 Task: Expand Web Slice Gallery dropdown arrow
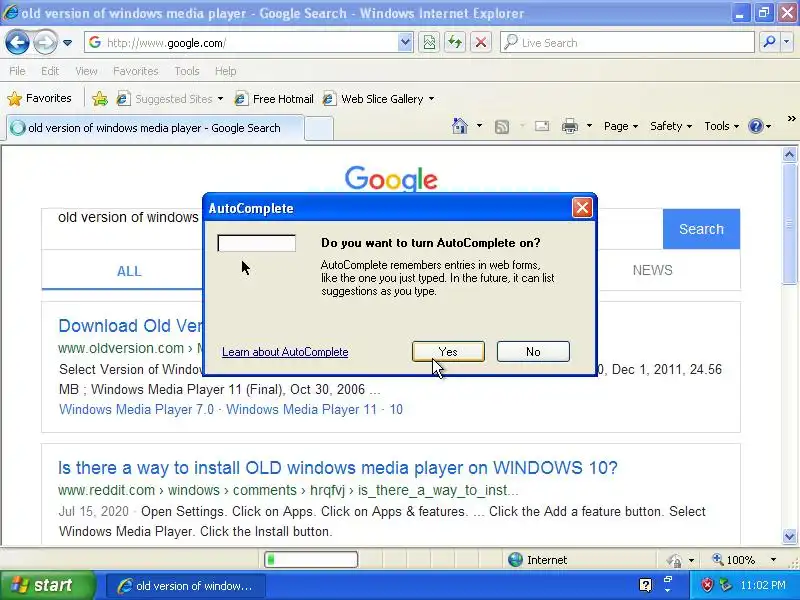432,99
